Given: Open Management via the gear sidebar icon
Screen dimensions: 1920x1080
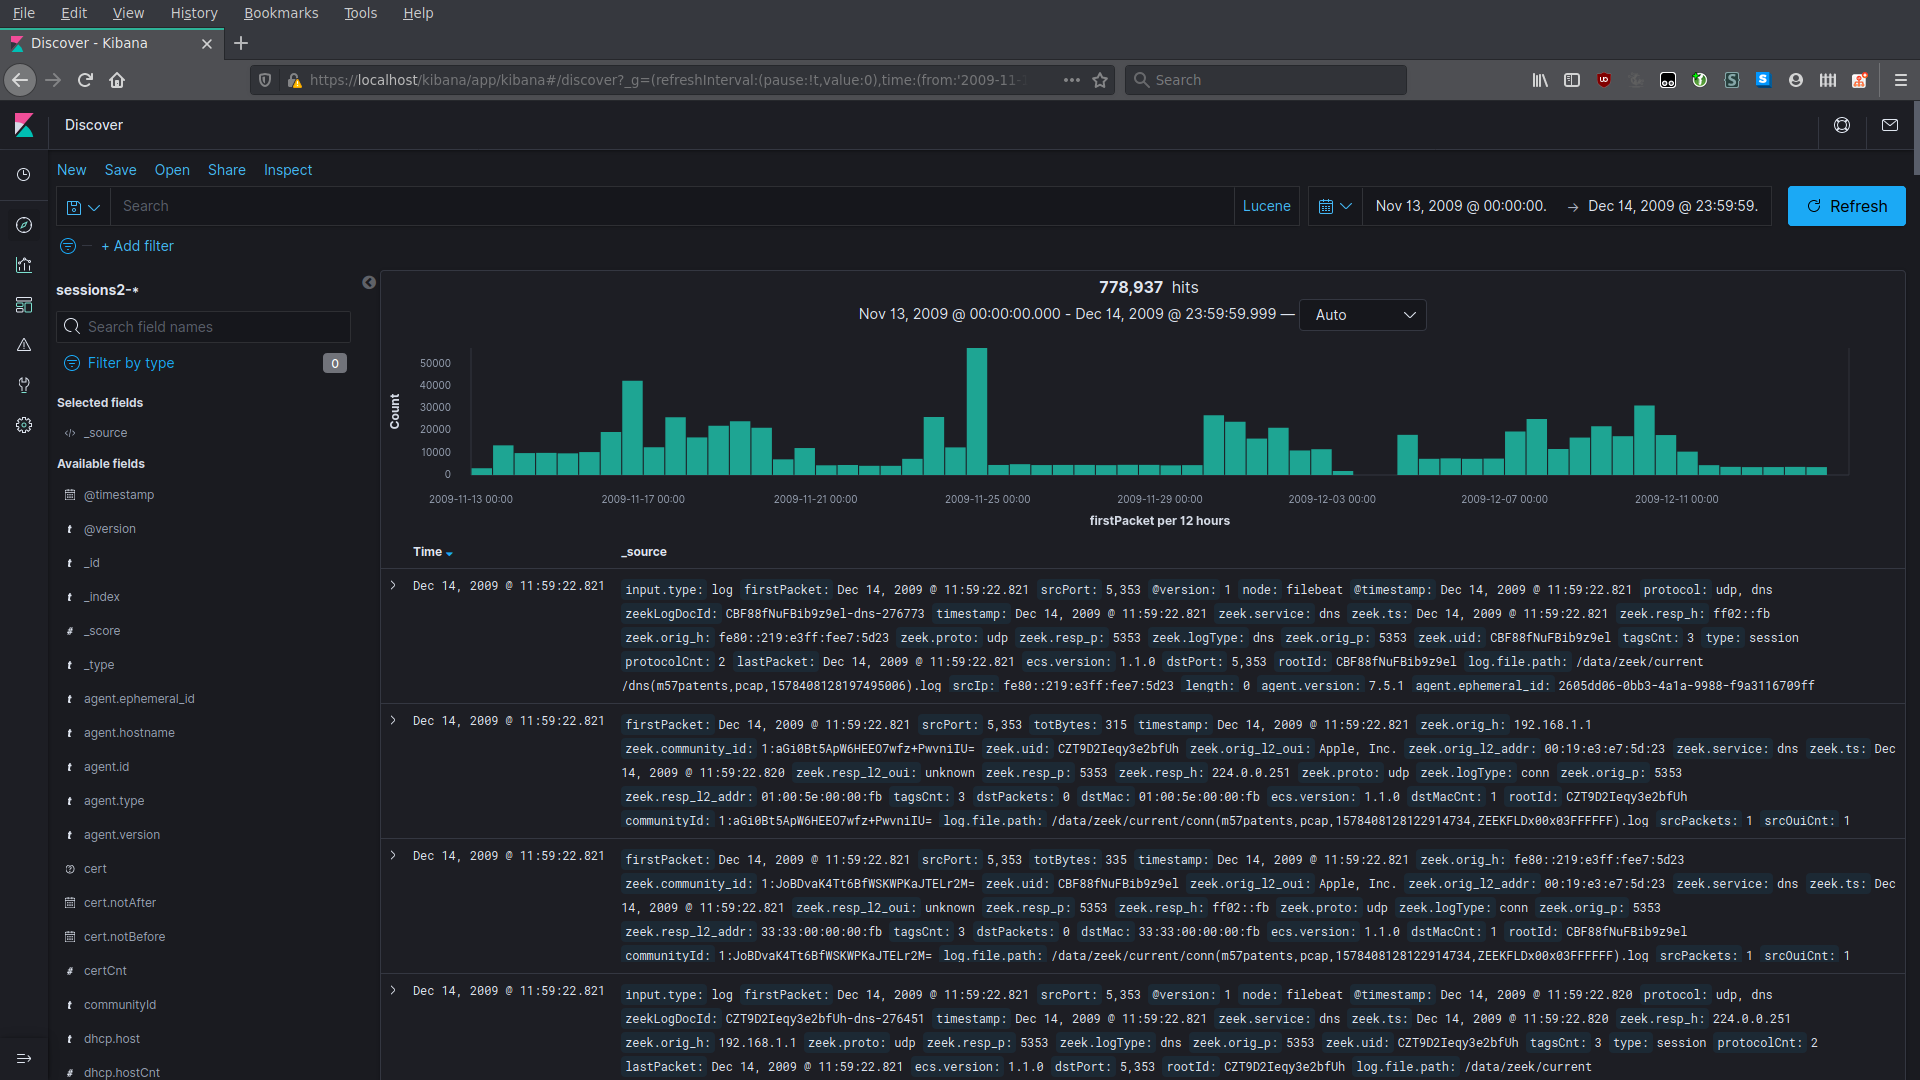Looking at the screenshot, I should (x=23, y=425).
